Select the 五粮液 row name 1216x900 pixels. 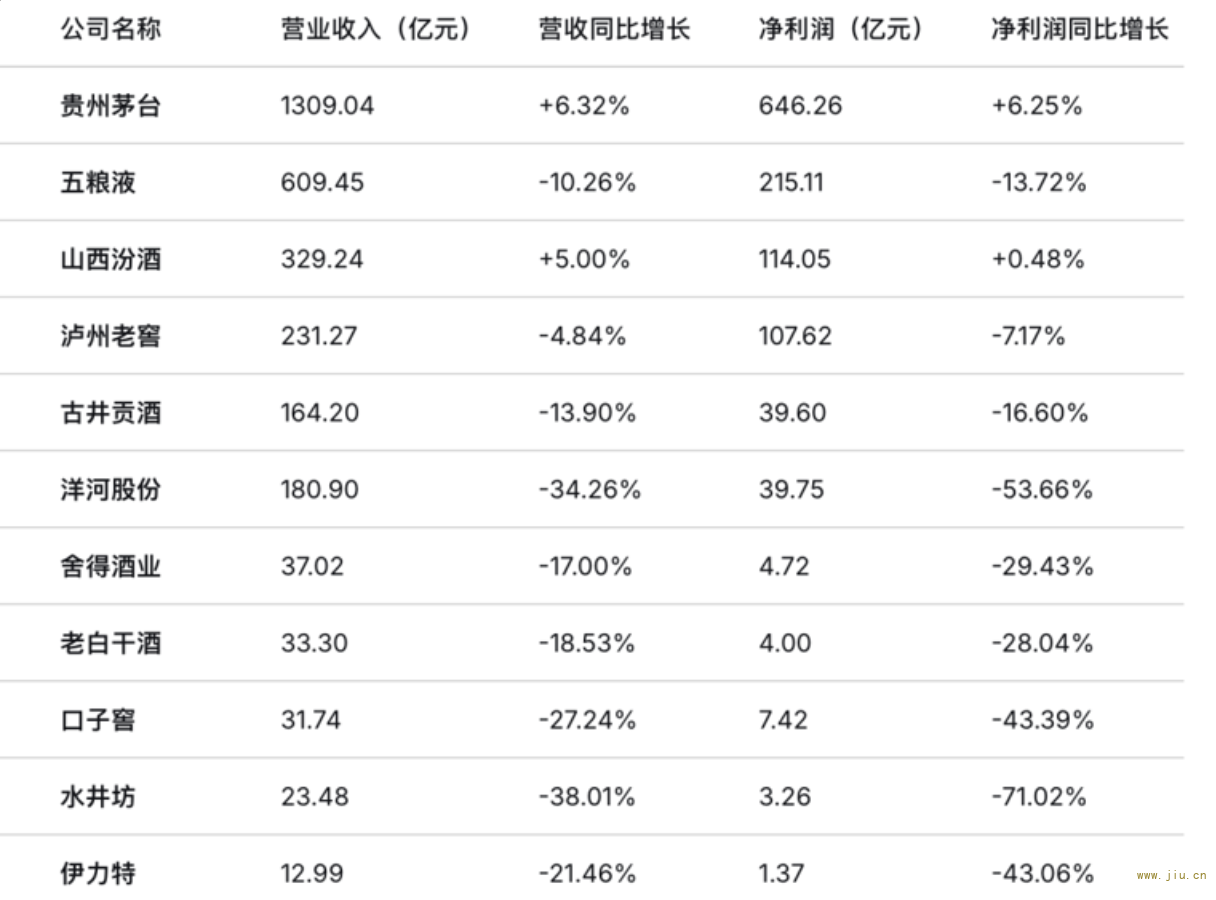[x=98, y=183]
